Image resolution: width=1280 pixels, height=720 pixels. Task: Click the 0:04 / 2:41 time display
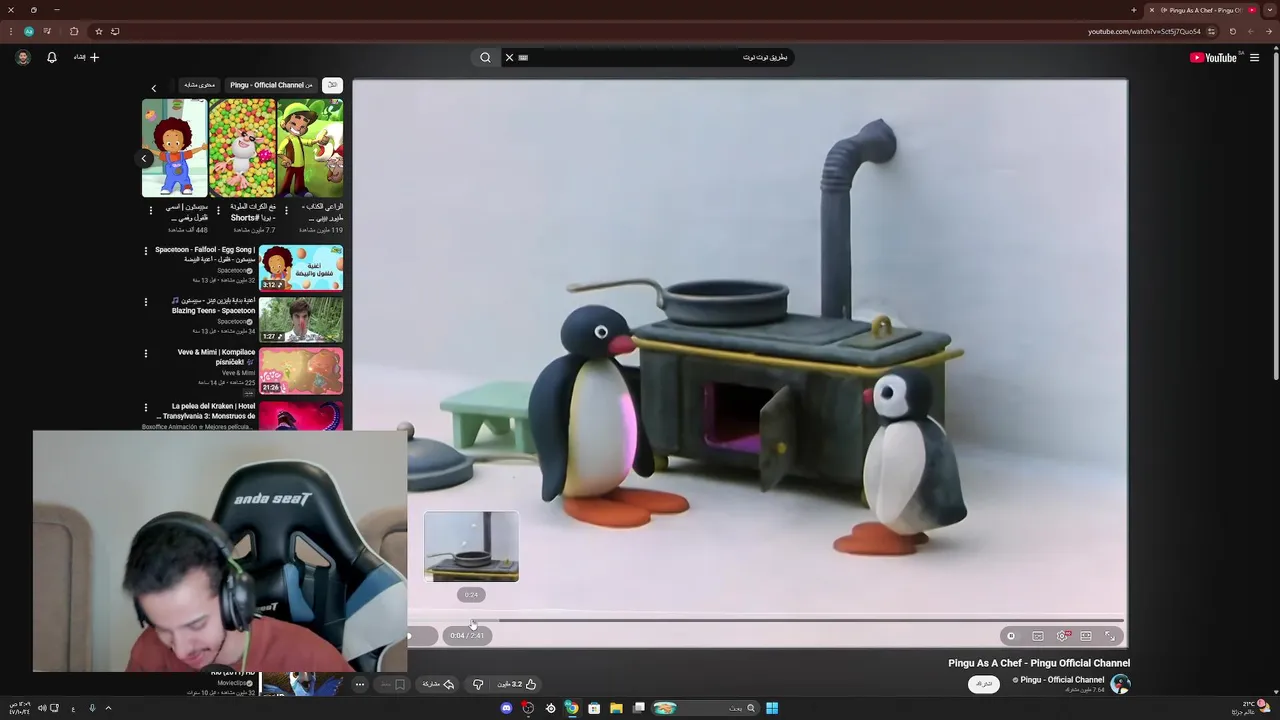467,635
